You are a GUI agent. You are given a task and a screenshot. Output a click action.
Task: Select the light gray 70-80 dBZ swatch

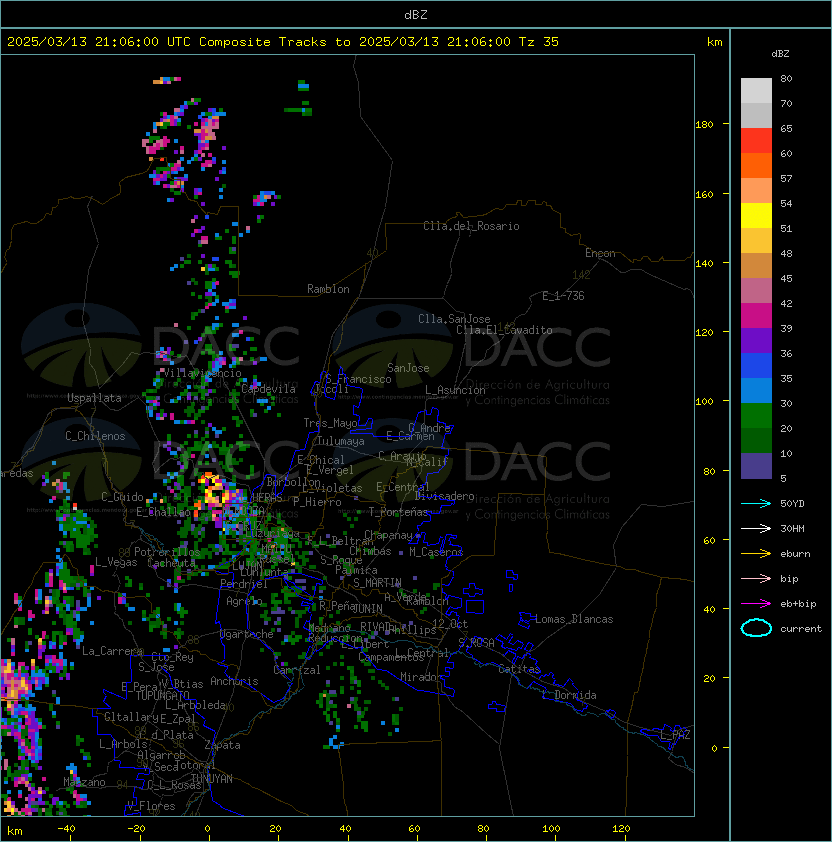756,91
